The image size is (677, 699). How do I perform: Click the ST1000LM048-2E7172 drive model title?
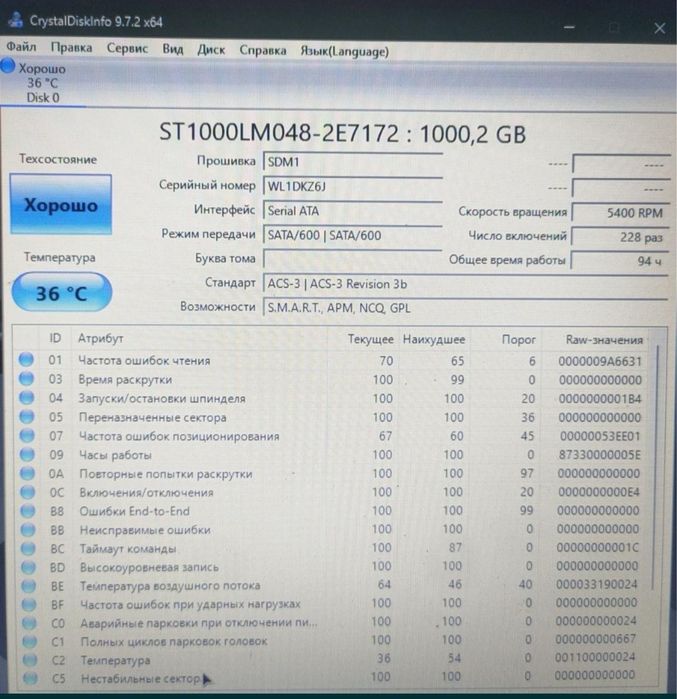point(279,132)
